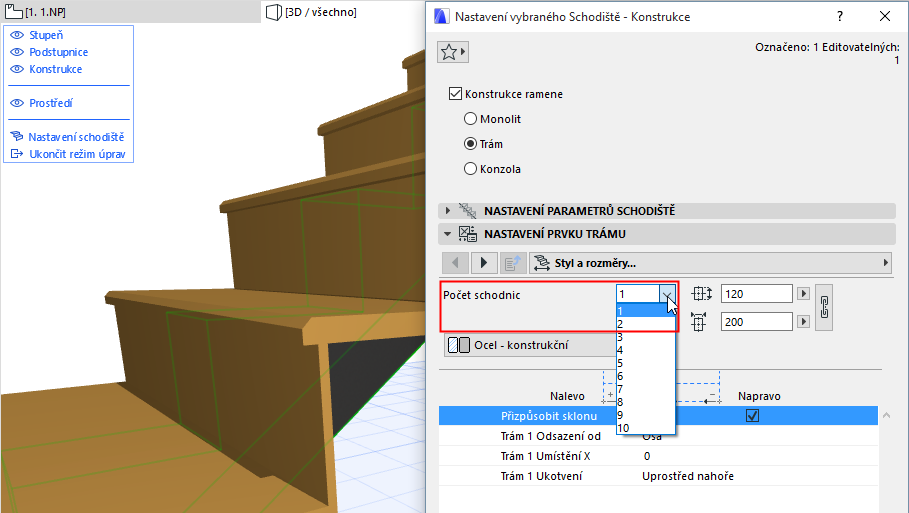The height and width of the screenshot is (513, 909).
Task: Click the Nalevo column header
Action: 567,396
